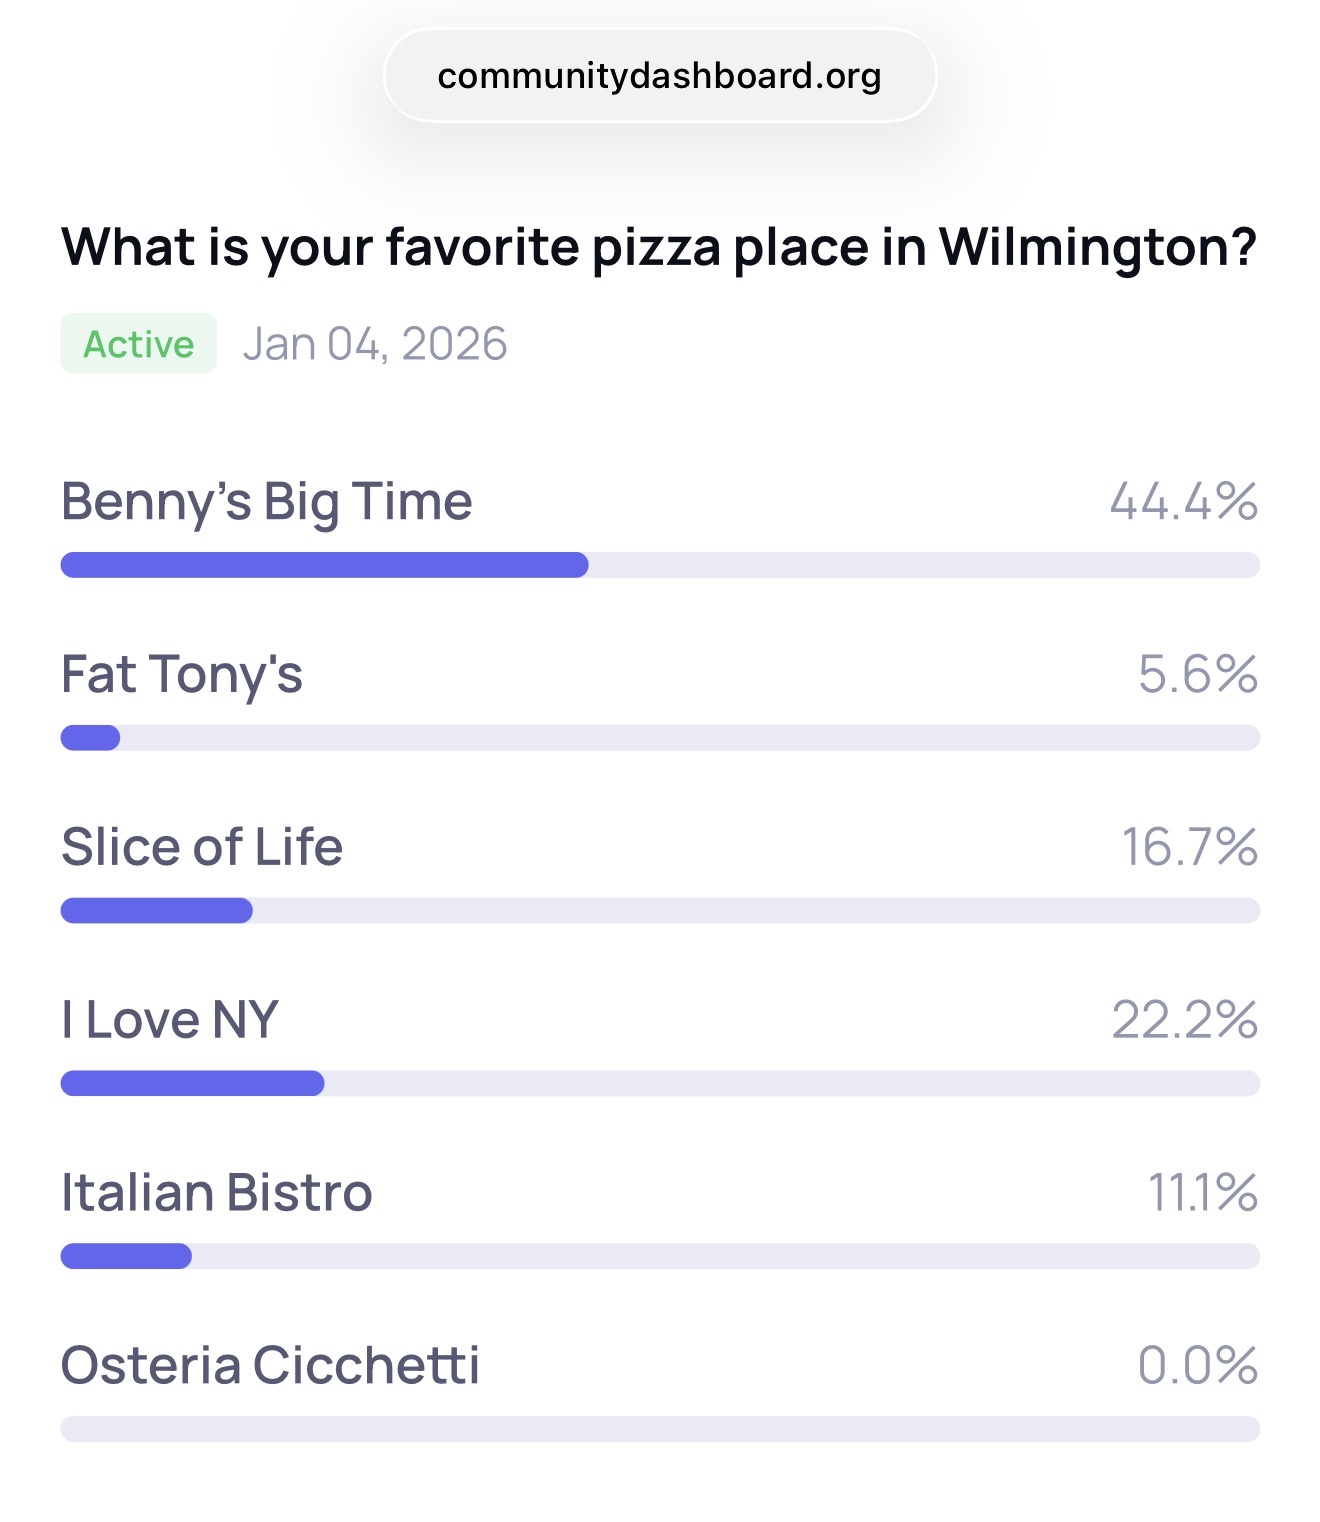Viewport: 1320px width, 1522px height.
Task: Pick the I Love NY option
Action: 170,1021
